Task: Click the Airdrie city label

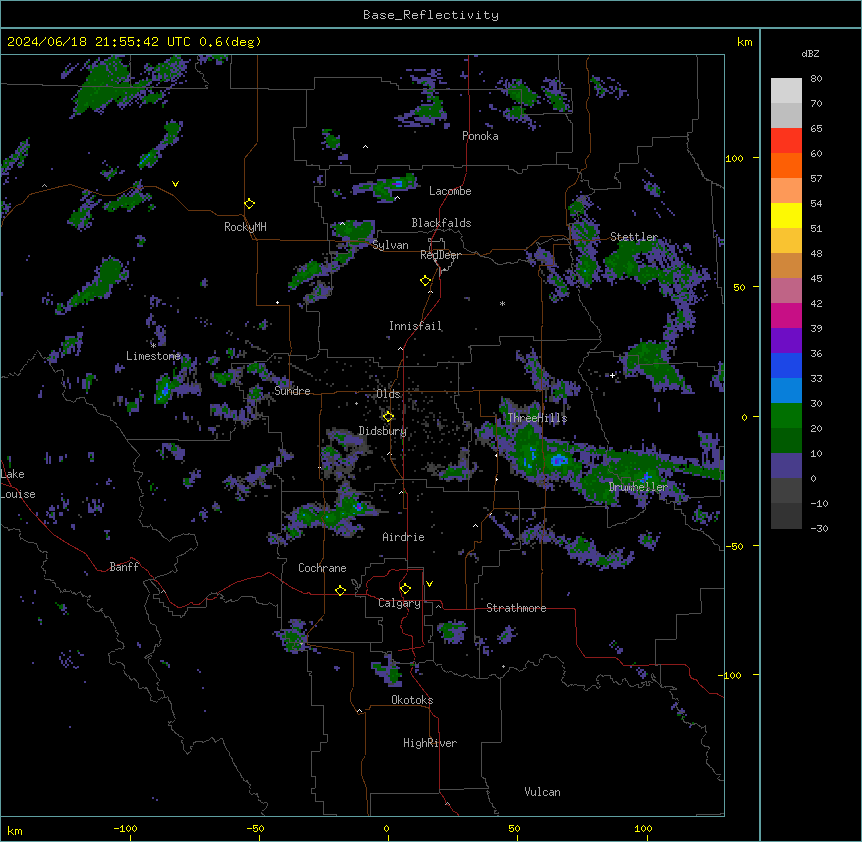Action: [x=403, y=537]
